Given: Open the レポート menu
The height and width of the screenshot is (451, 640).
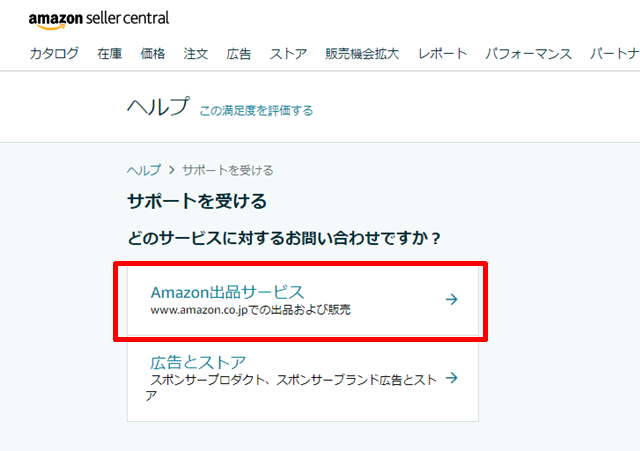Looking at the screenshot, I should coord(443,54).
